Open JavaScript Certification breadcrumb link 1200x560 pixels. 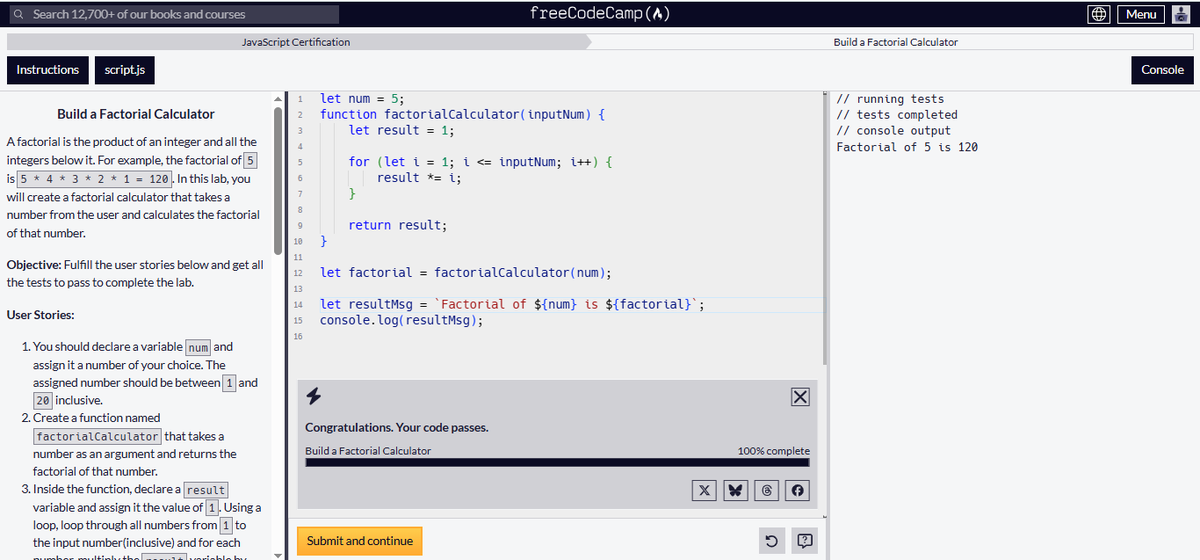coord(296,42)
